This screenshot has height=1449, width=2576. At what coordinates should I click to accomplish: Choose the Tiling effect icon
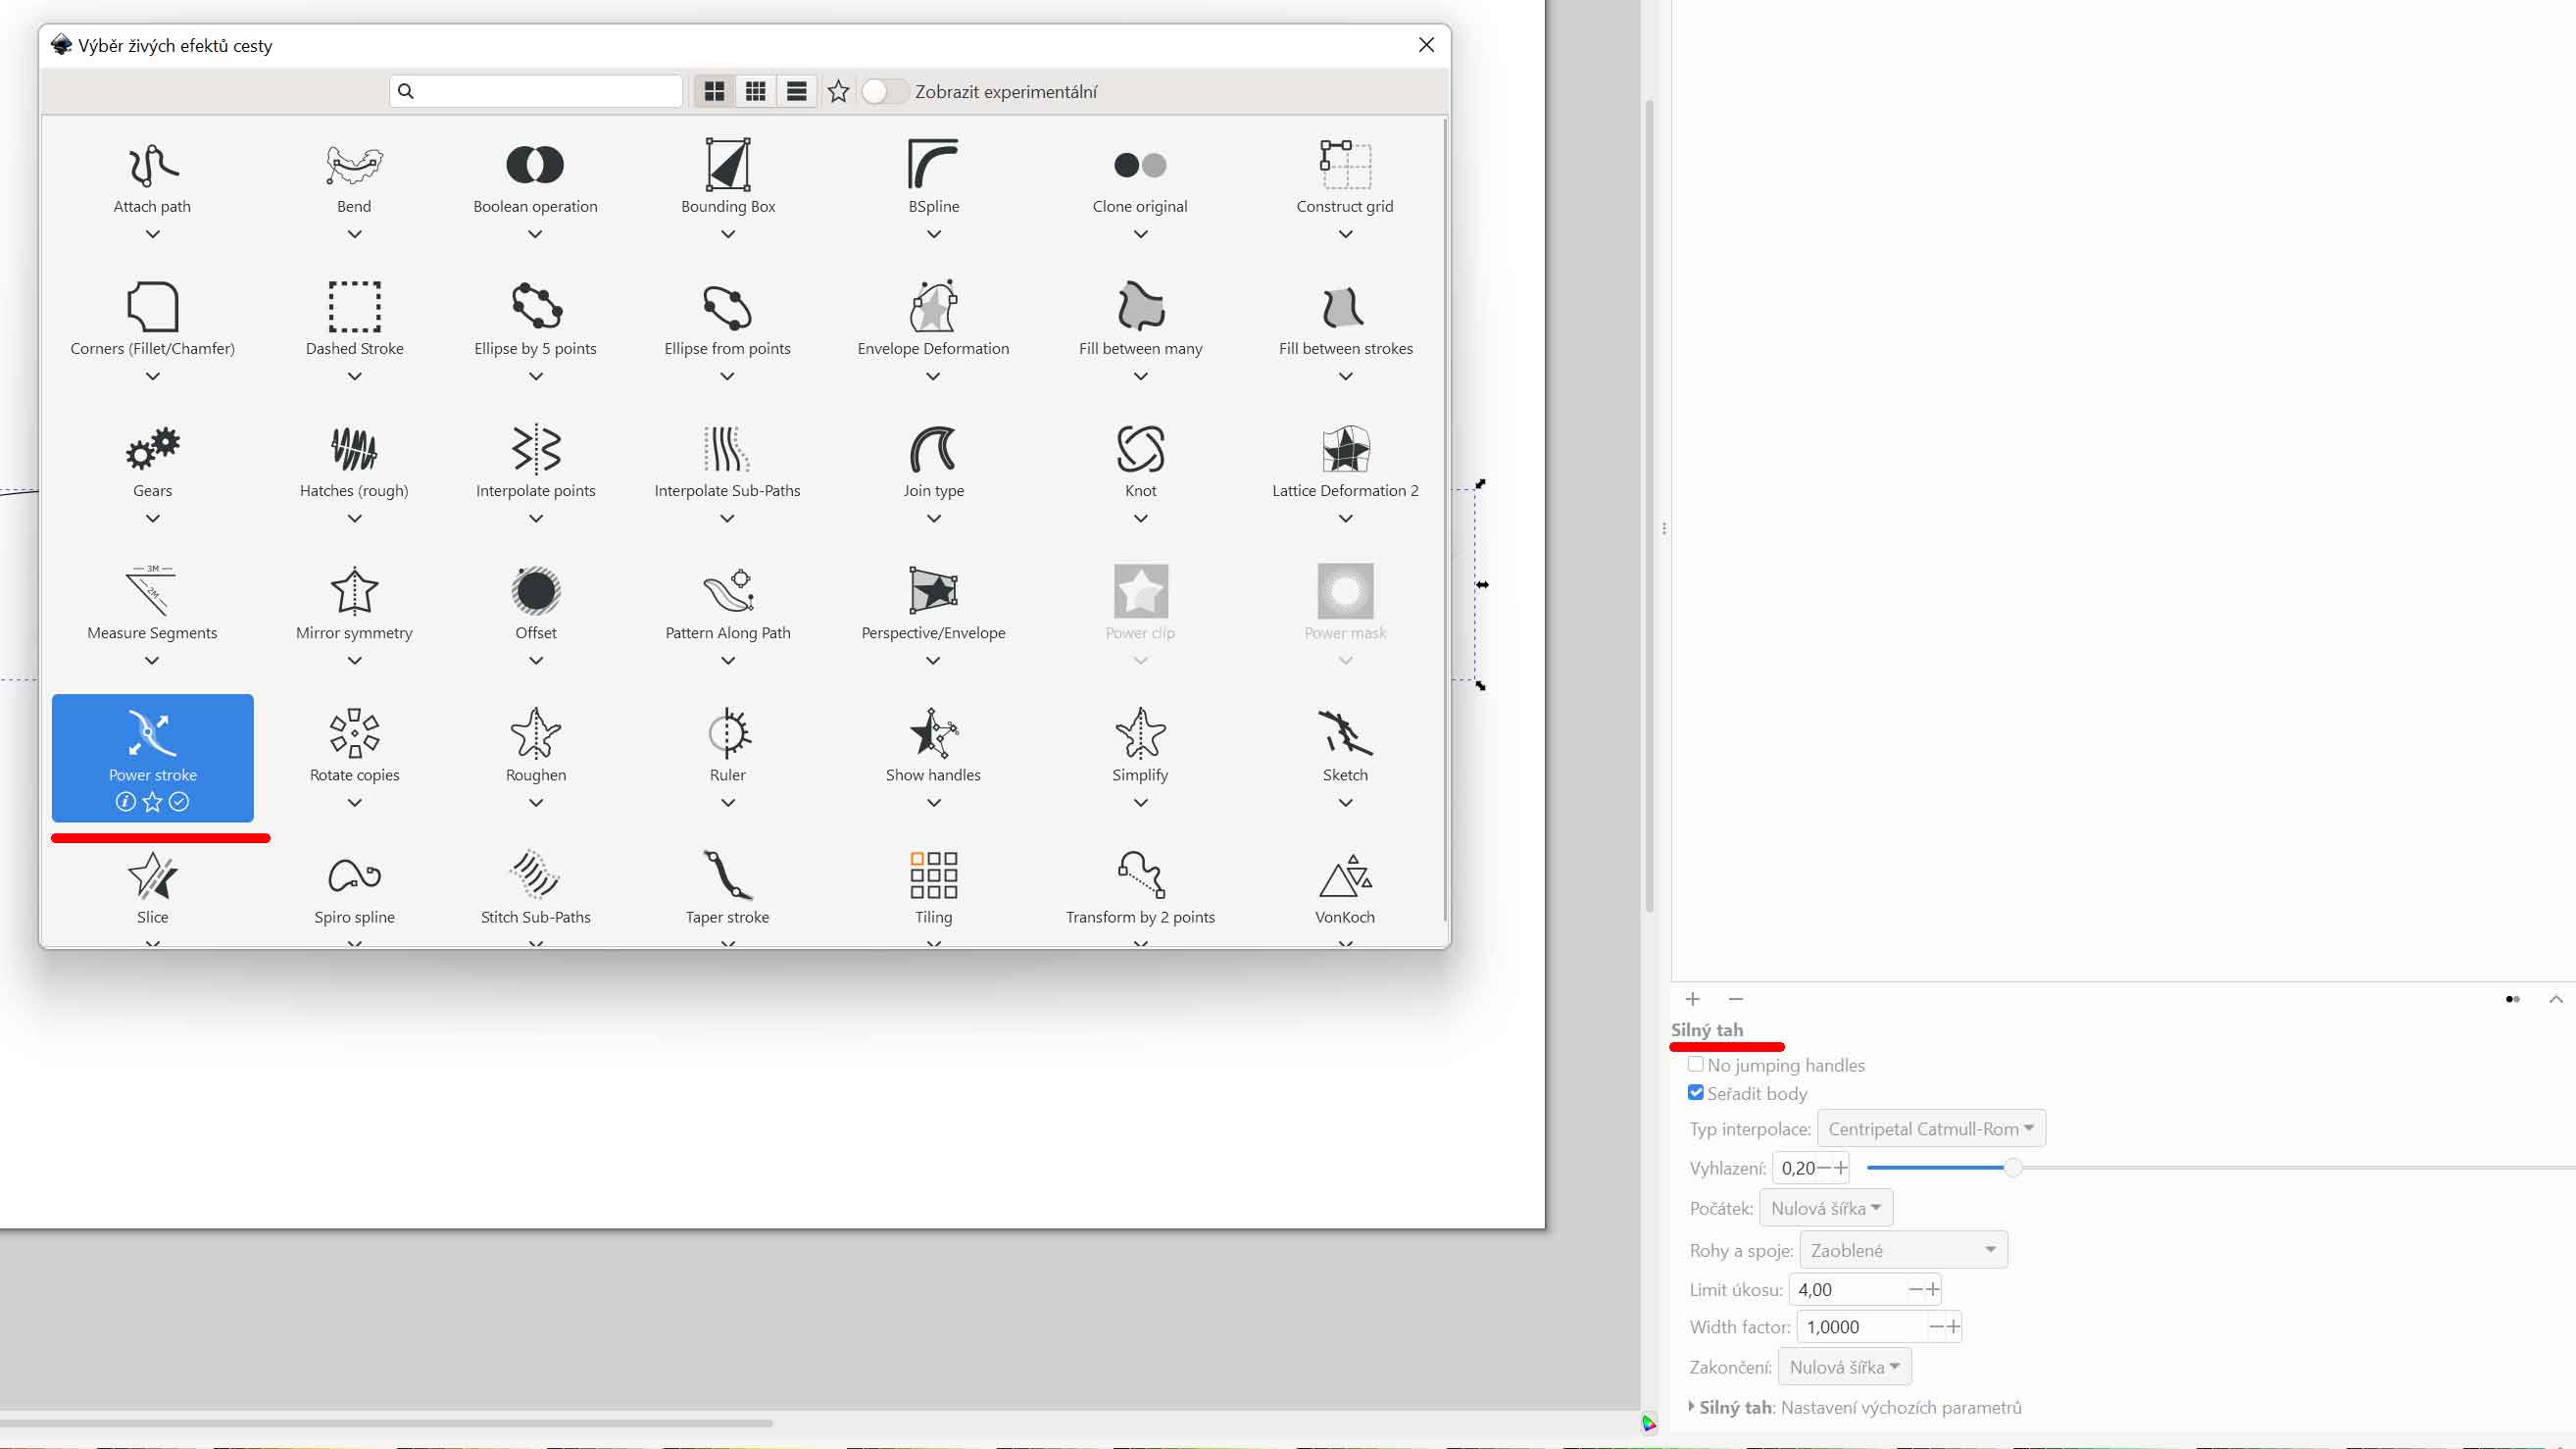[933, 876]
